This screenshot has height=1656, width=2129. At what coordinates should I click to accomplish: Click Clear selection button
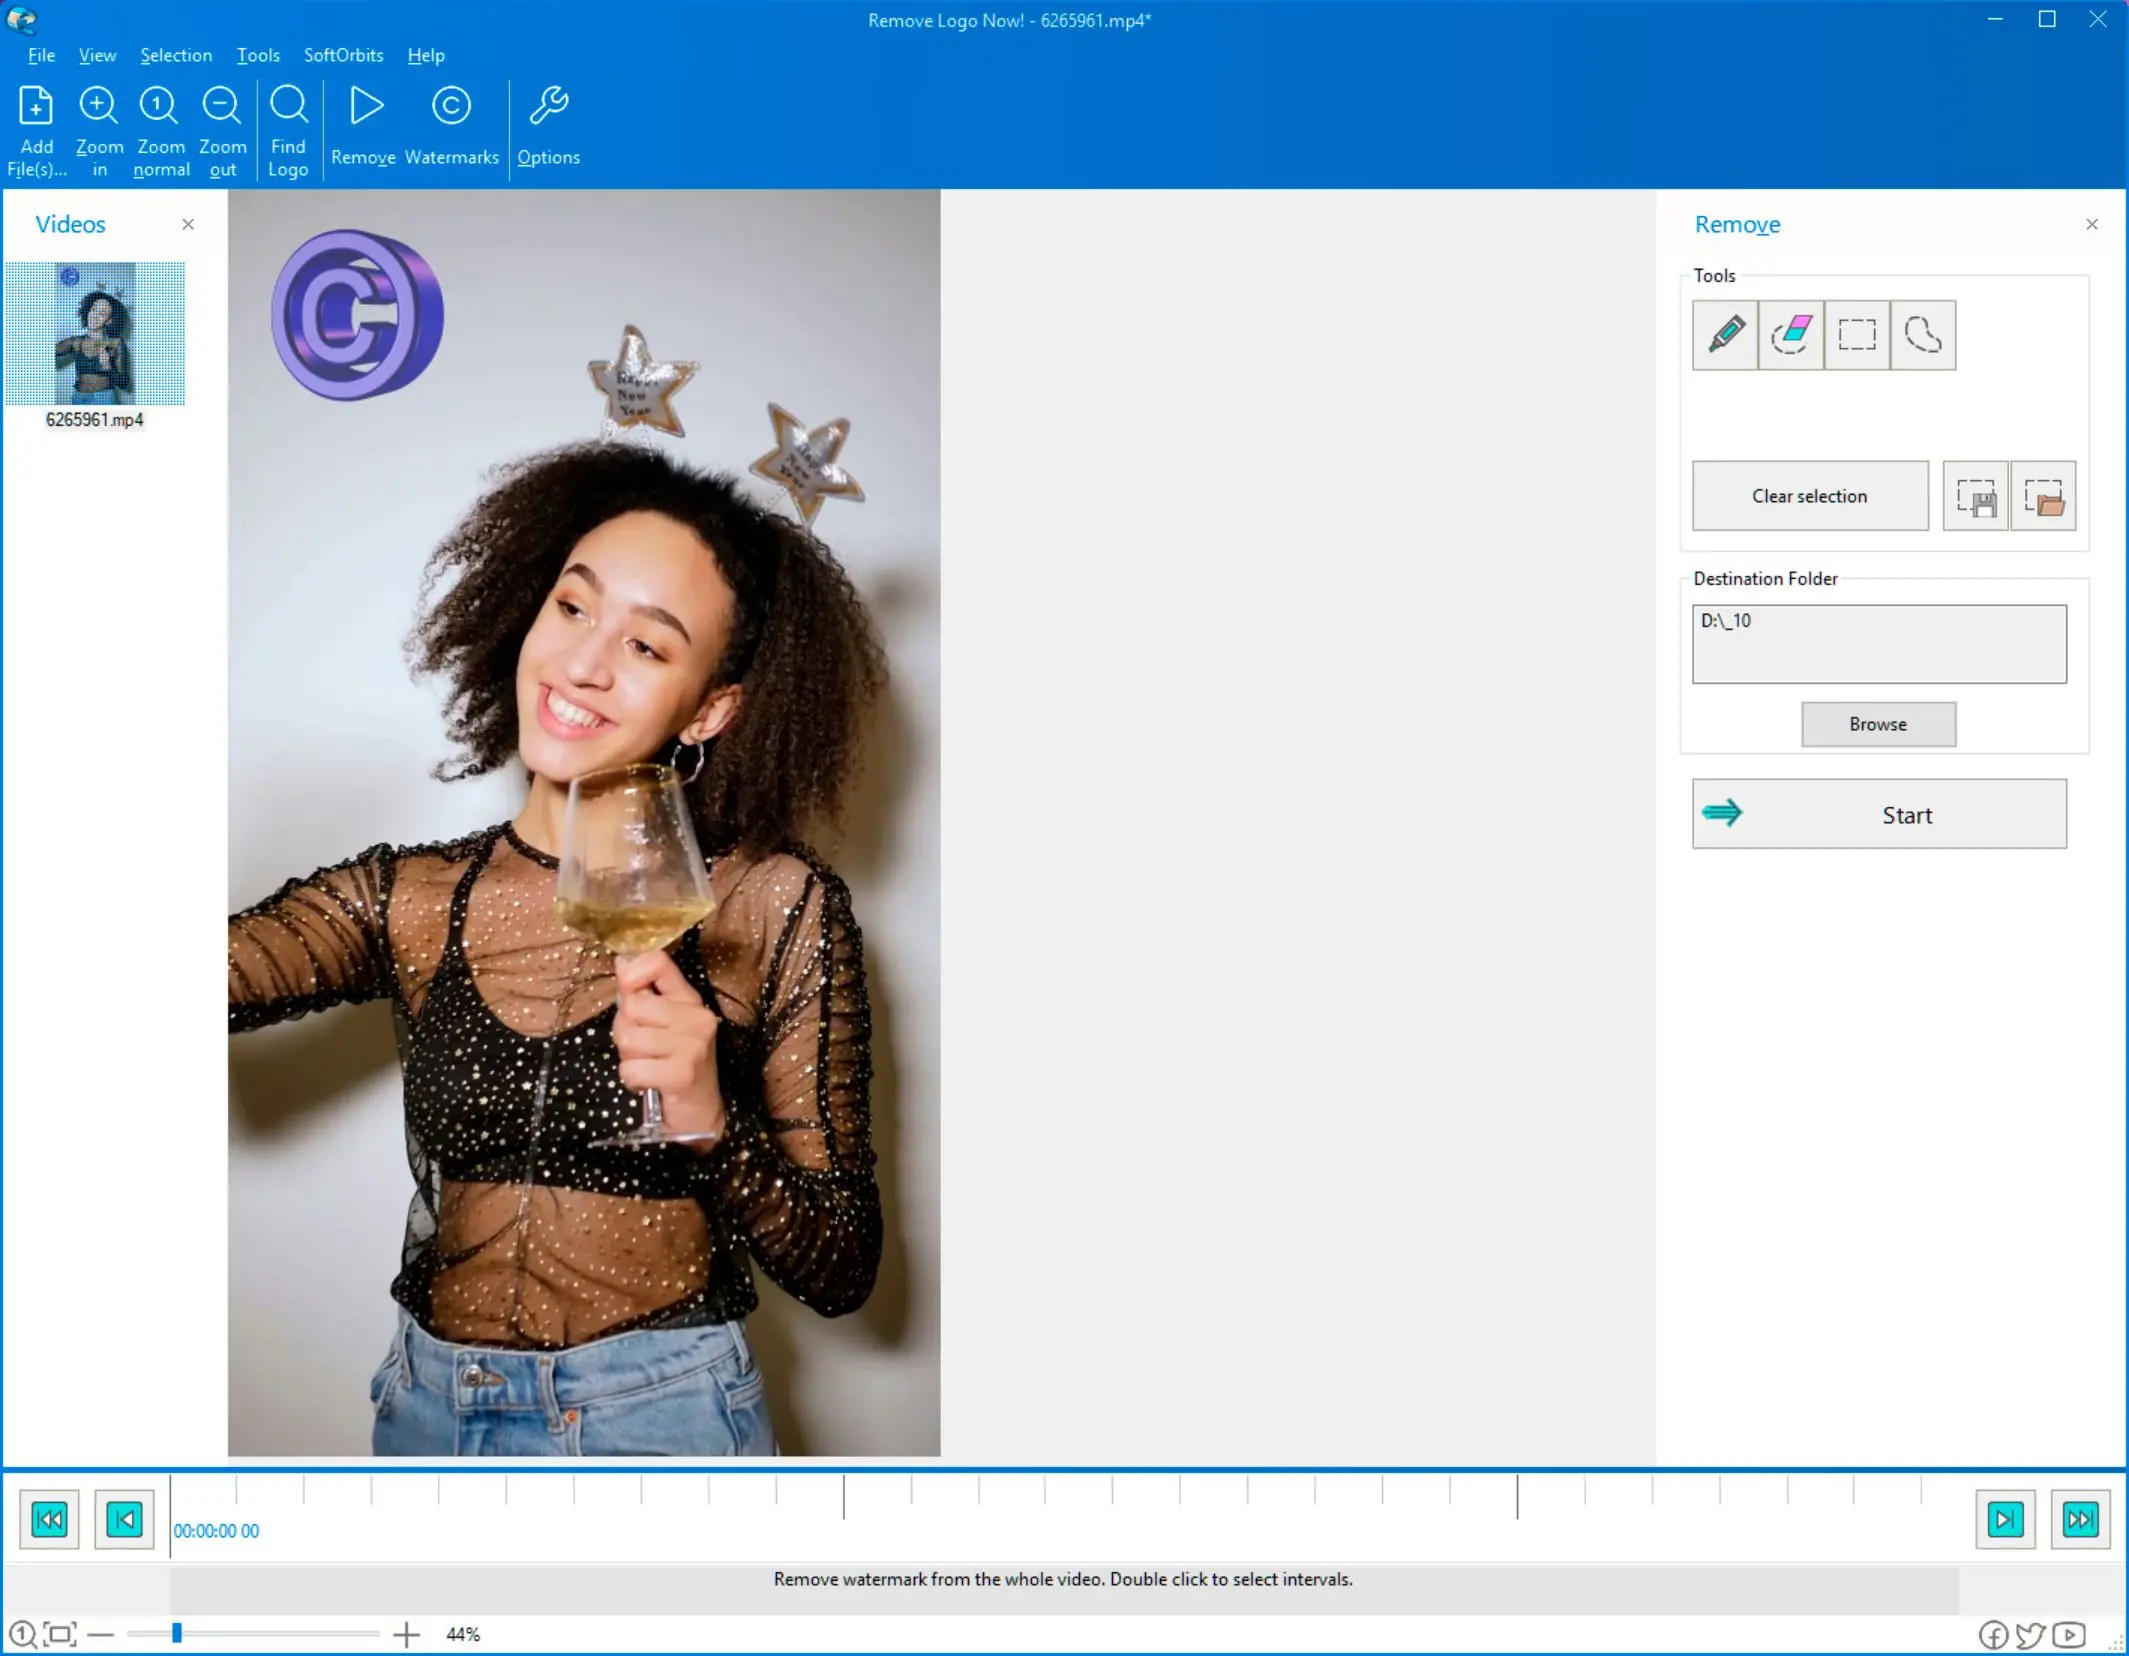coord(1808,496)
